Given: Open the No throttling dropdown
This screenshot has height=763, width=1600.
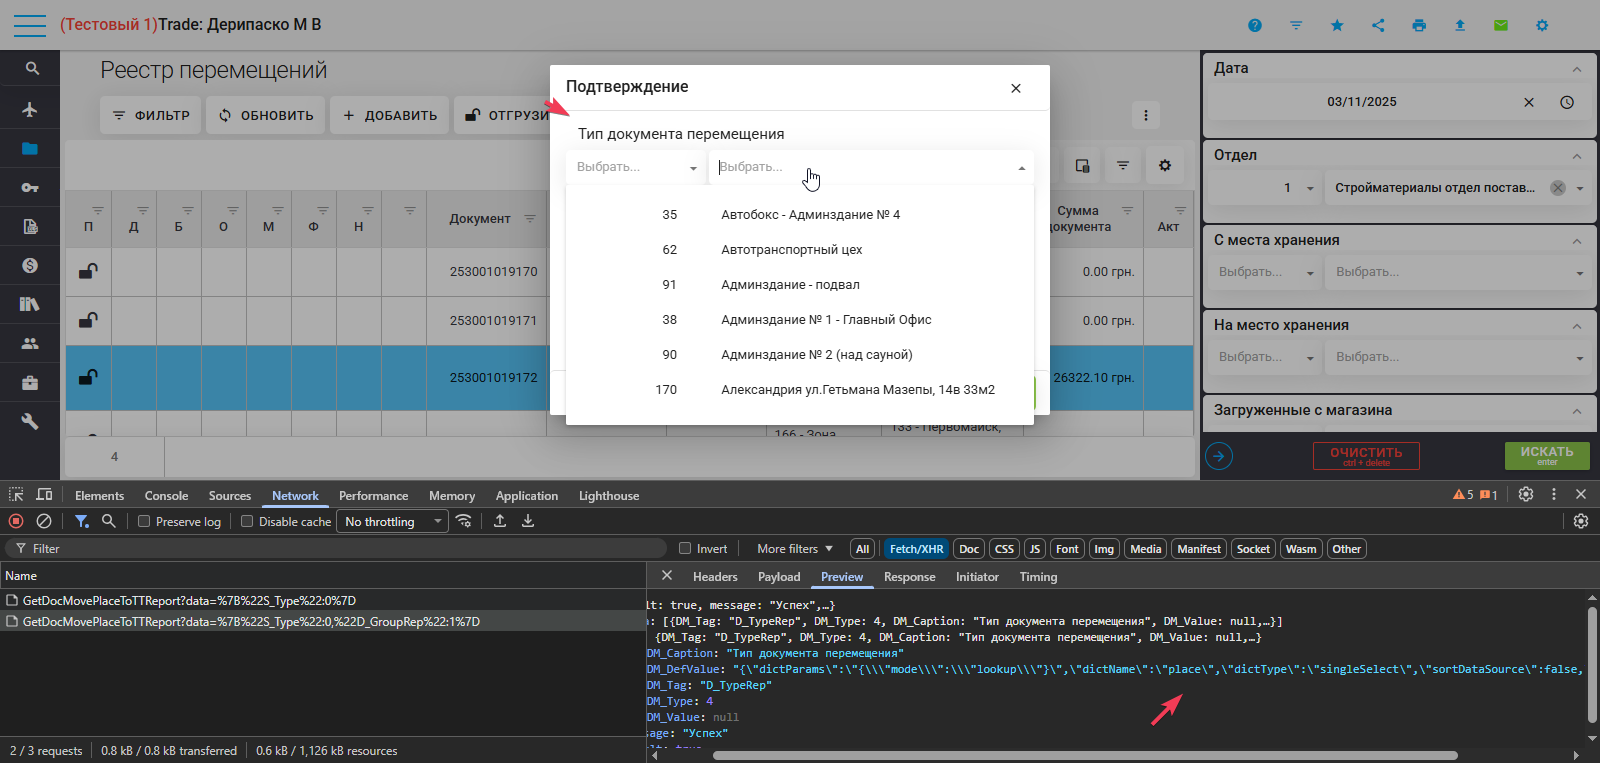Looking at the screenshot, I should tap(394, 521).
